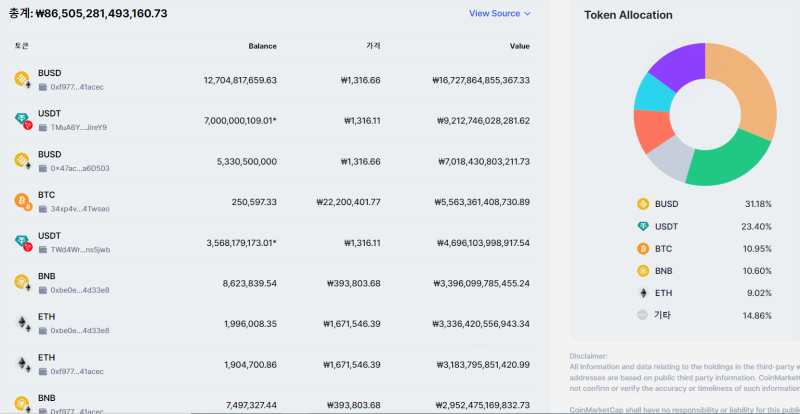The image size is (800, 414).
Task: Click value ₩16,727,864,855,367.33
Action: (481, 80)
